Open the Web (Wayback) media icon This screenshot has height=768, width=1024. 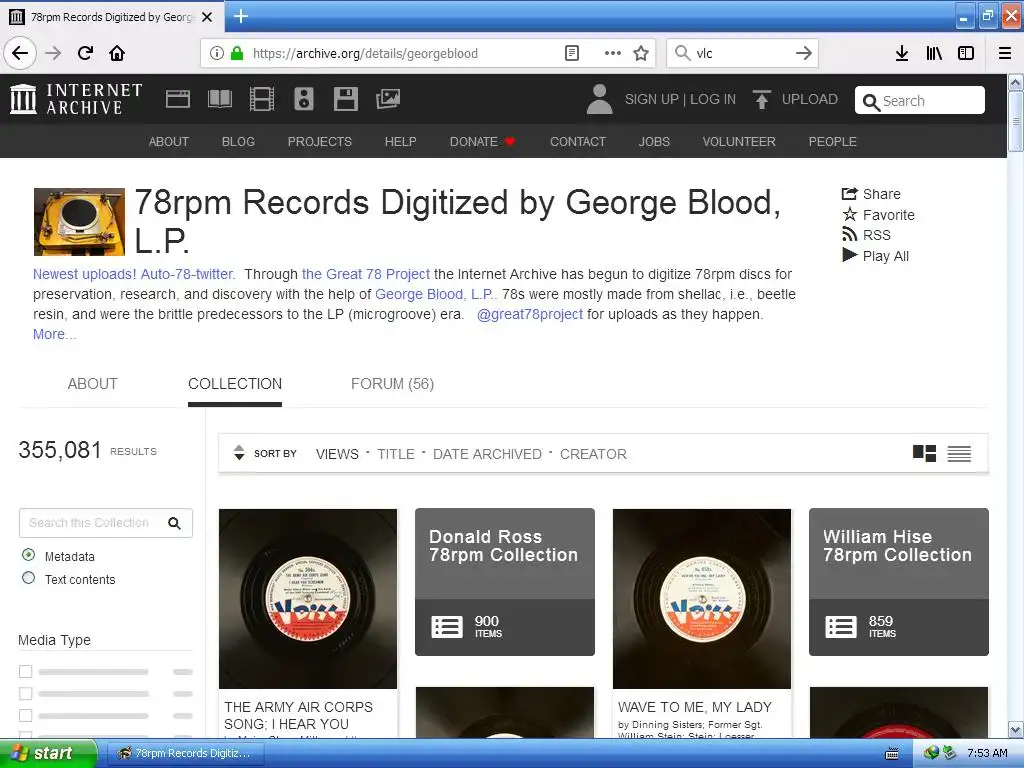click(x=178, y=99)
